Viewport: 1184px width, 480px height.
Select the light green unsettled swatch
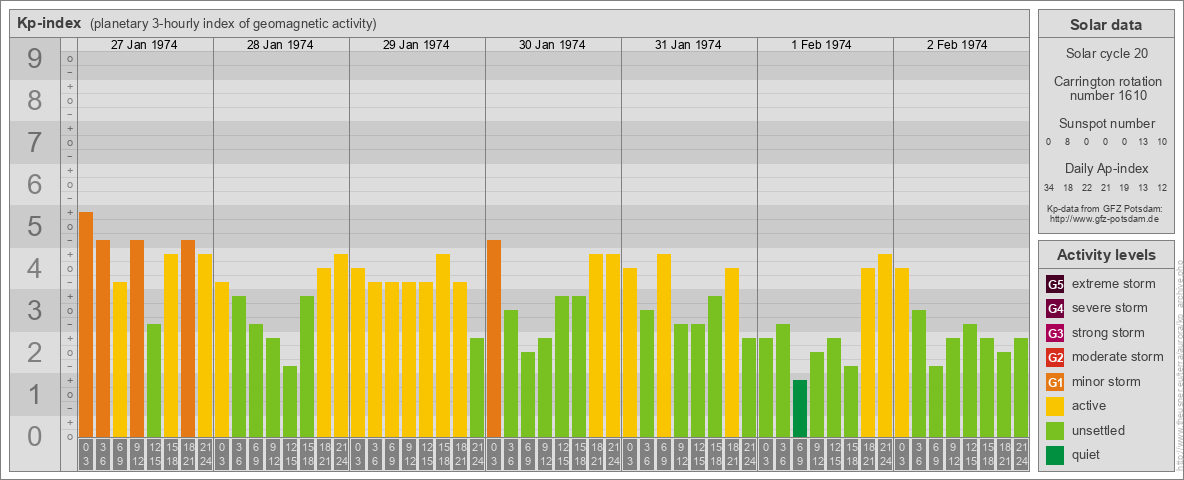[1055, 431]
